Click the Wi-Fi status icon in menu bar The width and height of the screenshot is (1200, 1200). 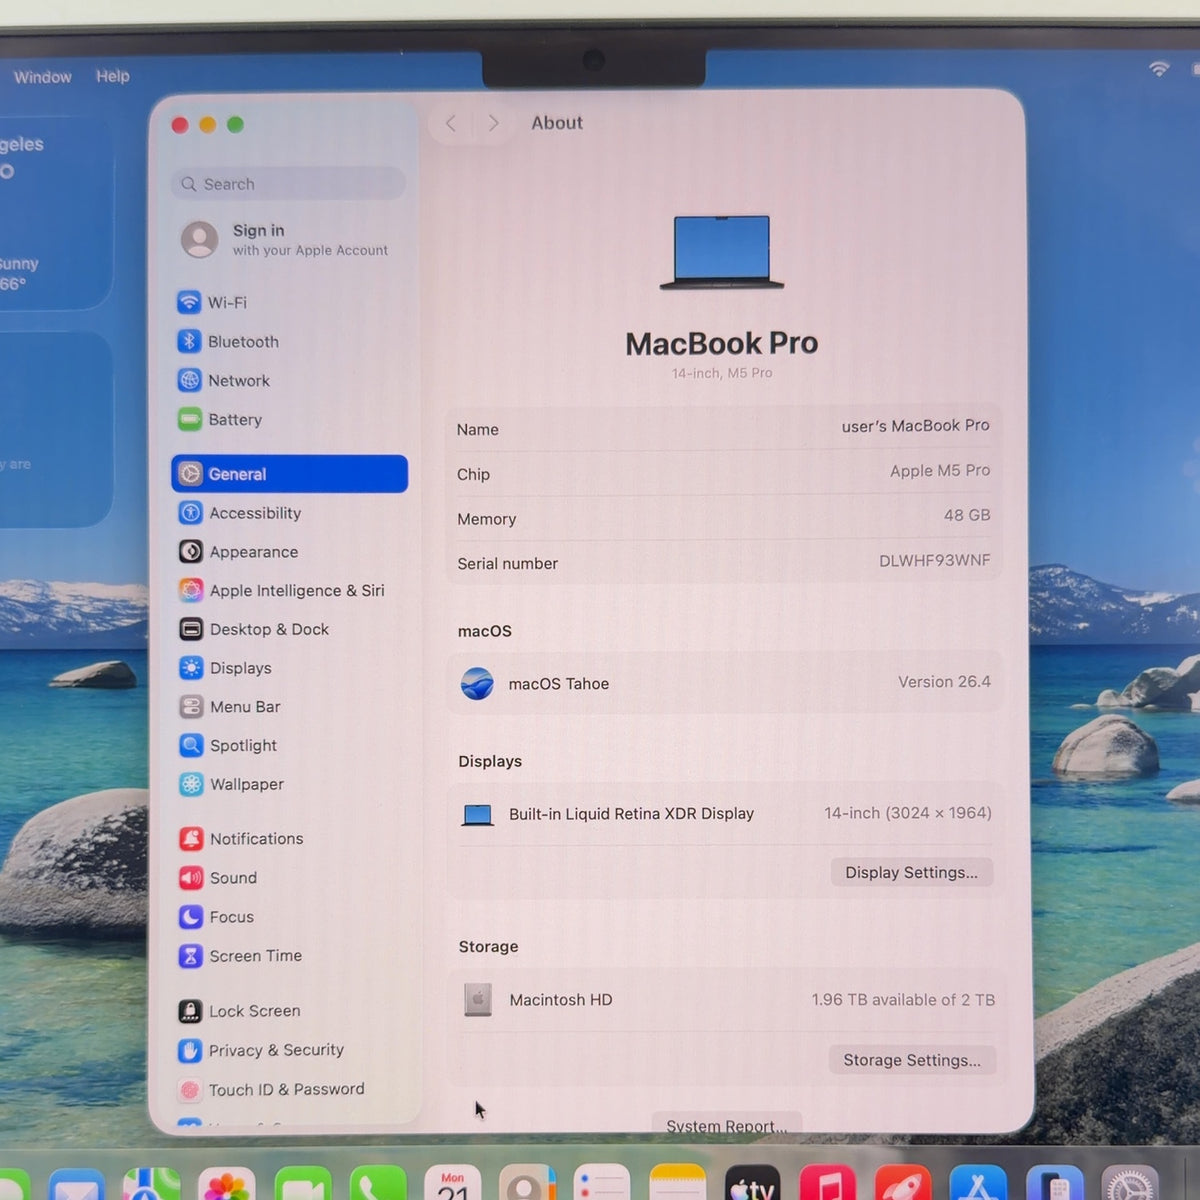(1159, 69)
